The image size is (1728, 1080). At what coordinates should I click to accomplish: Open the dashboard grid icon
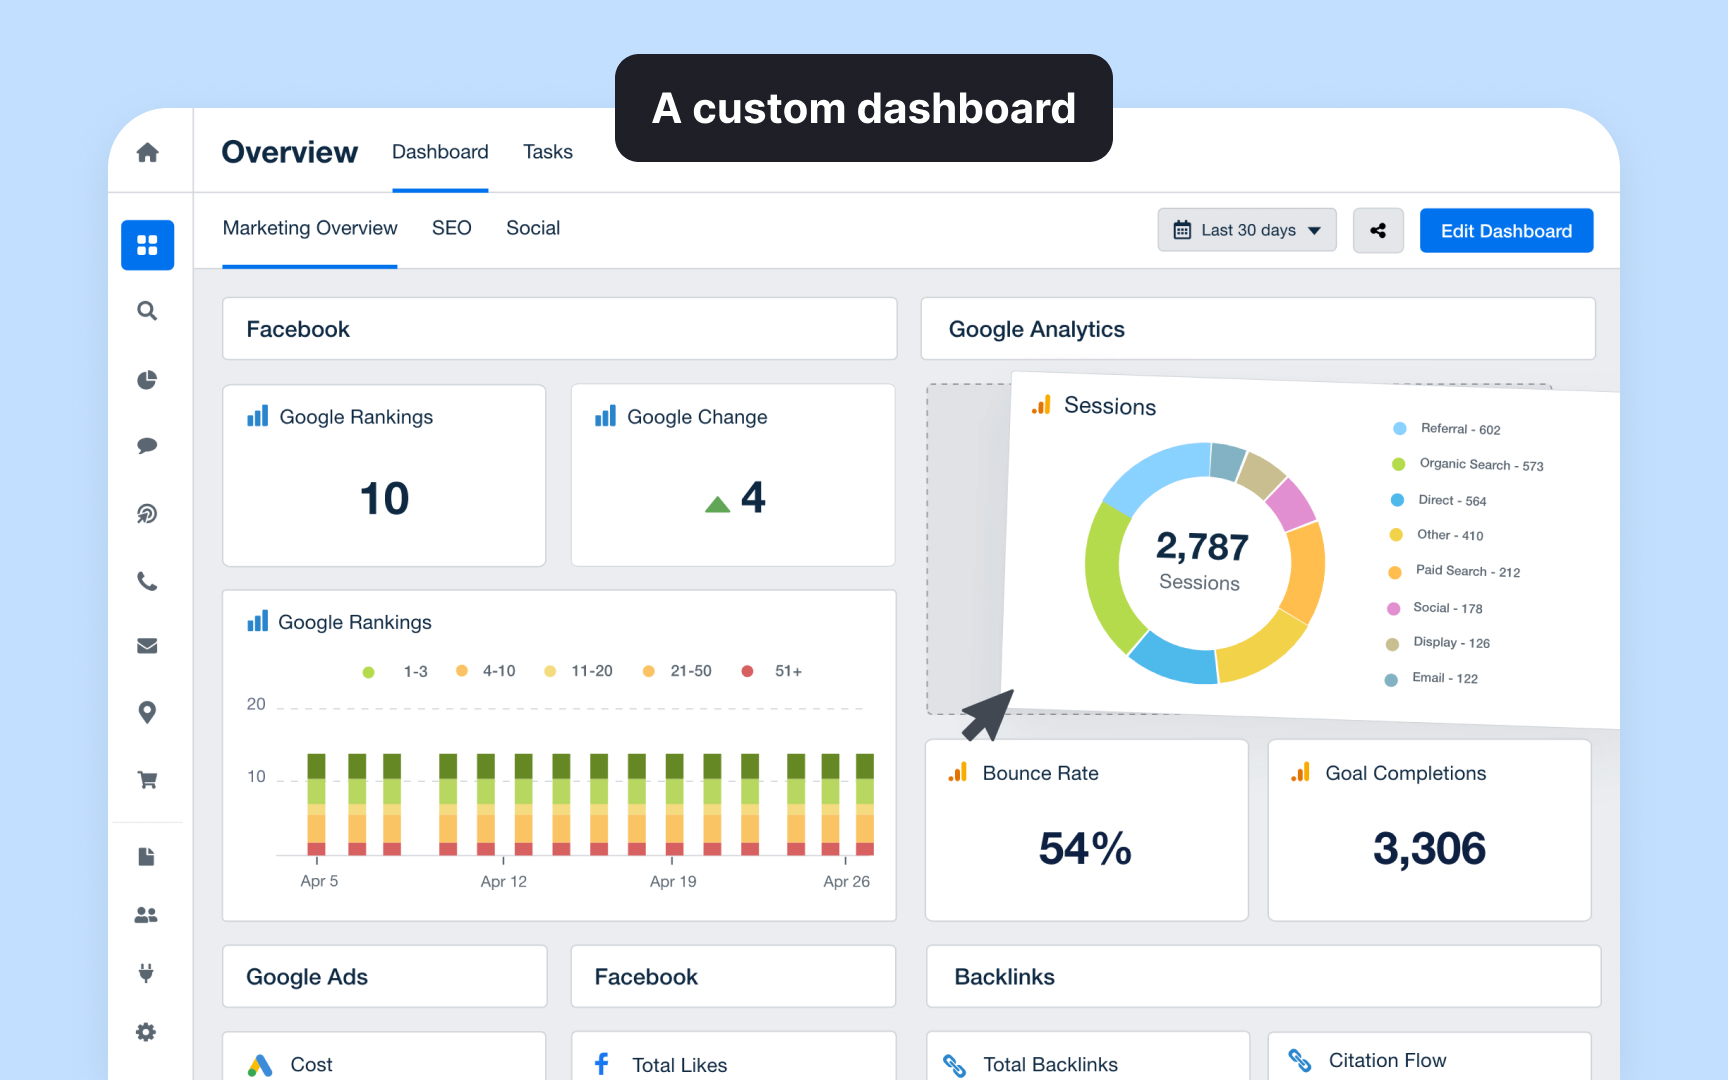(147, 245)
